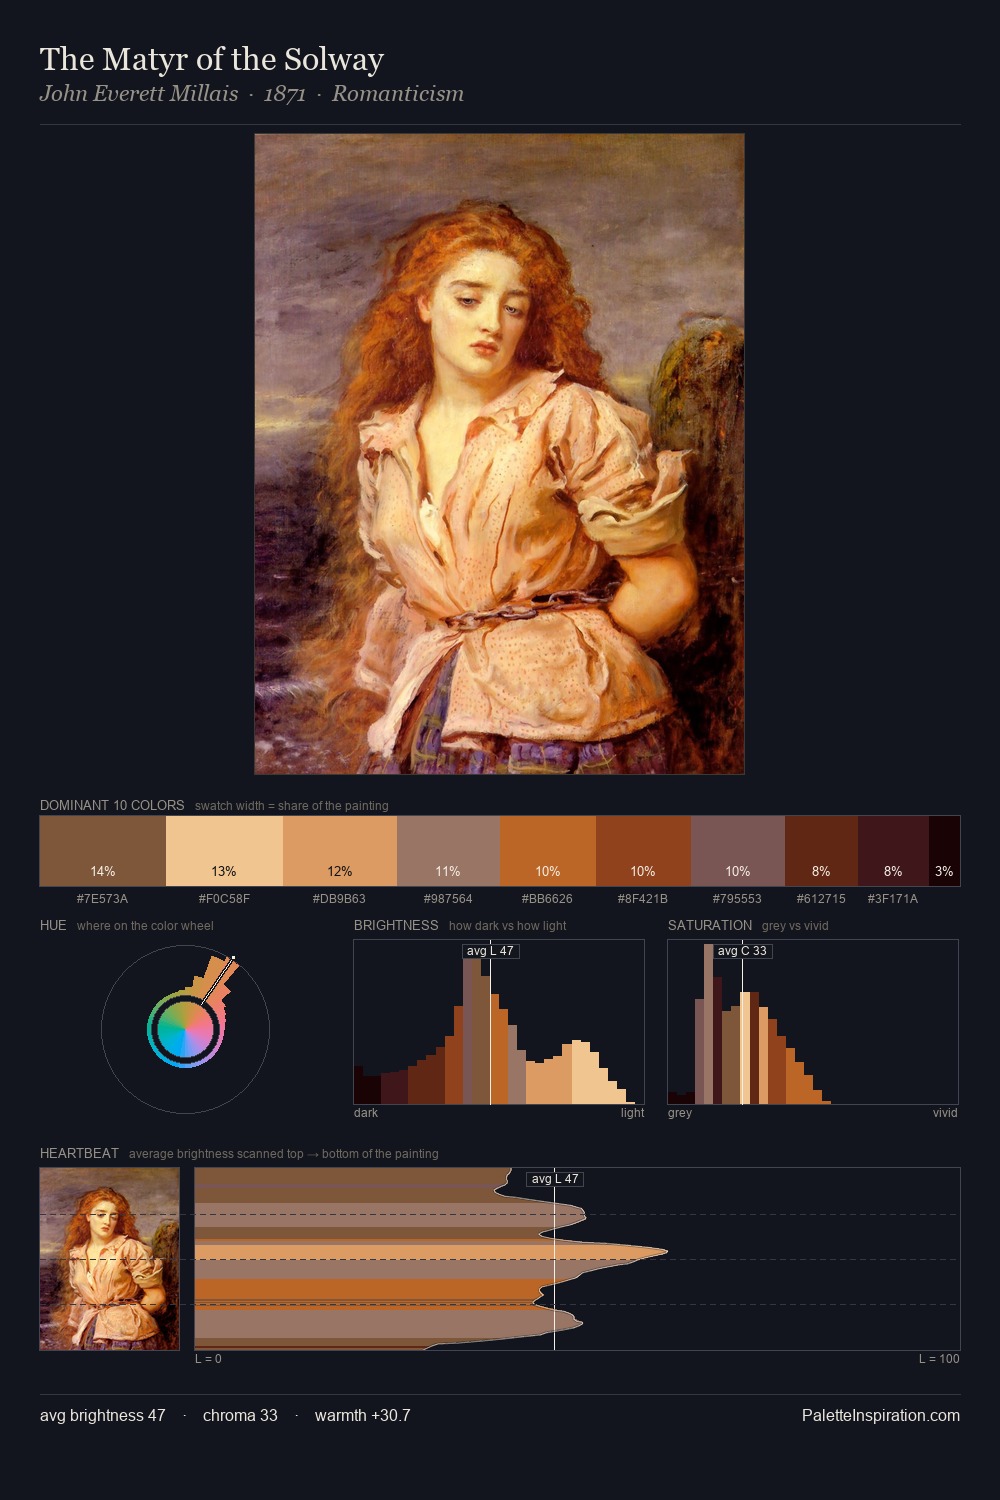This screenshot has width=1000, height=1500.
Task: Click the 'L = 100' axis label
Action: click(939, 1358)
